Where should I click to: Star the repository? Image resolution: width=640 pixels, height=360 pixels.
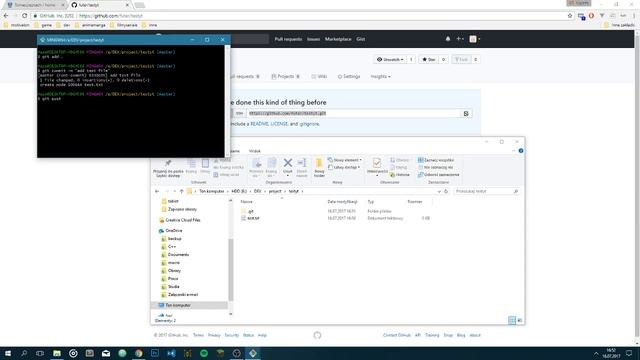coord(429,60)
